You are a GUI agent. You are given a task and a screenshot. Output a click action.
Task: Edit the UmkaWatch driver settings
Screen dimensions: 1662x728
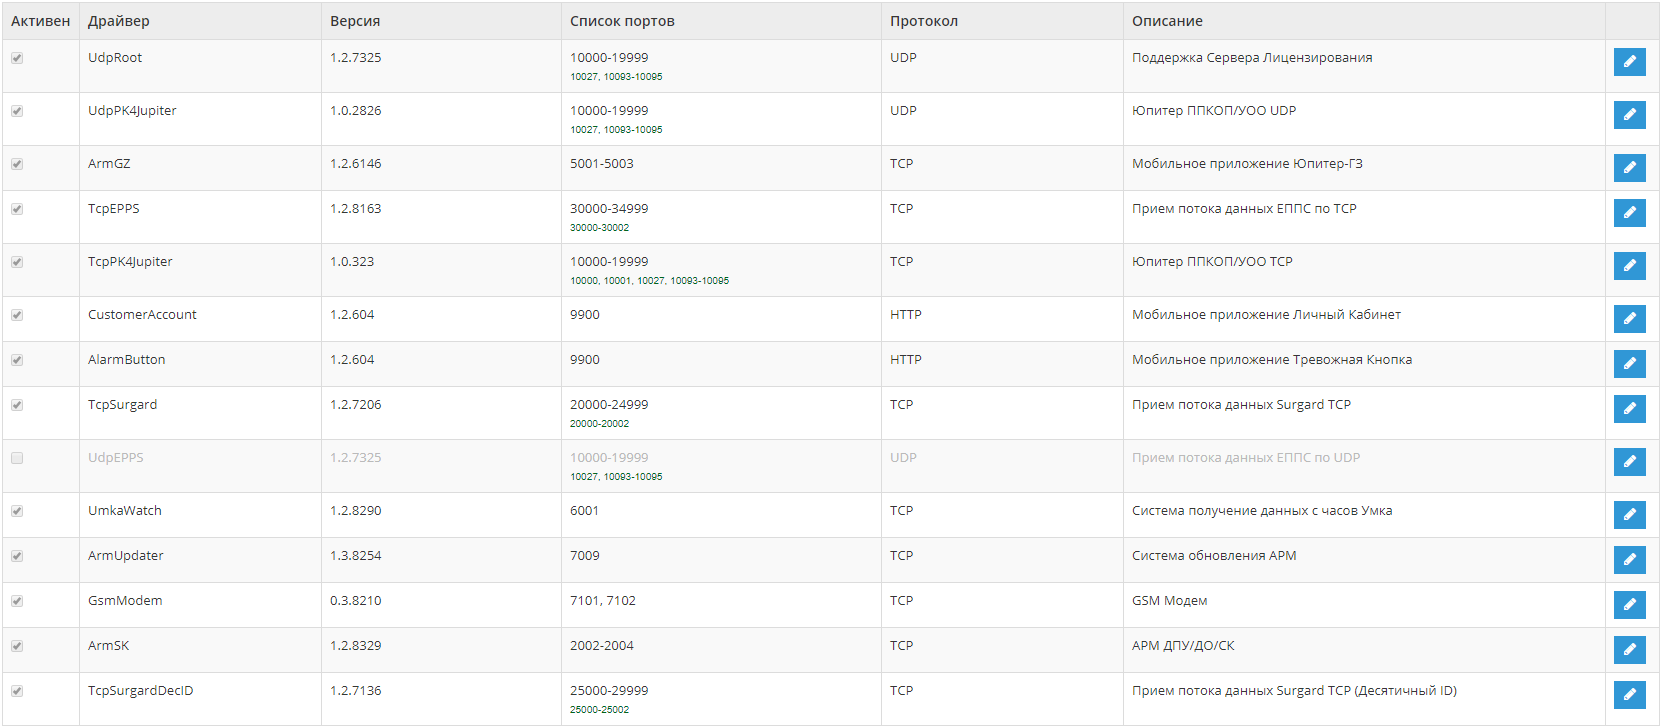coord(1629,515)
